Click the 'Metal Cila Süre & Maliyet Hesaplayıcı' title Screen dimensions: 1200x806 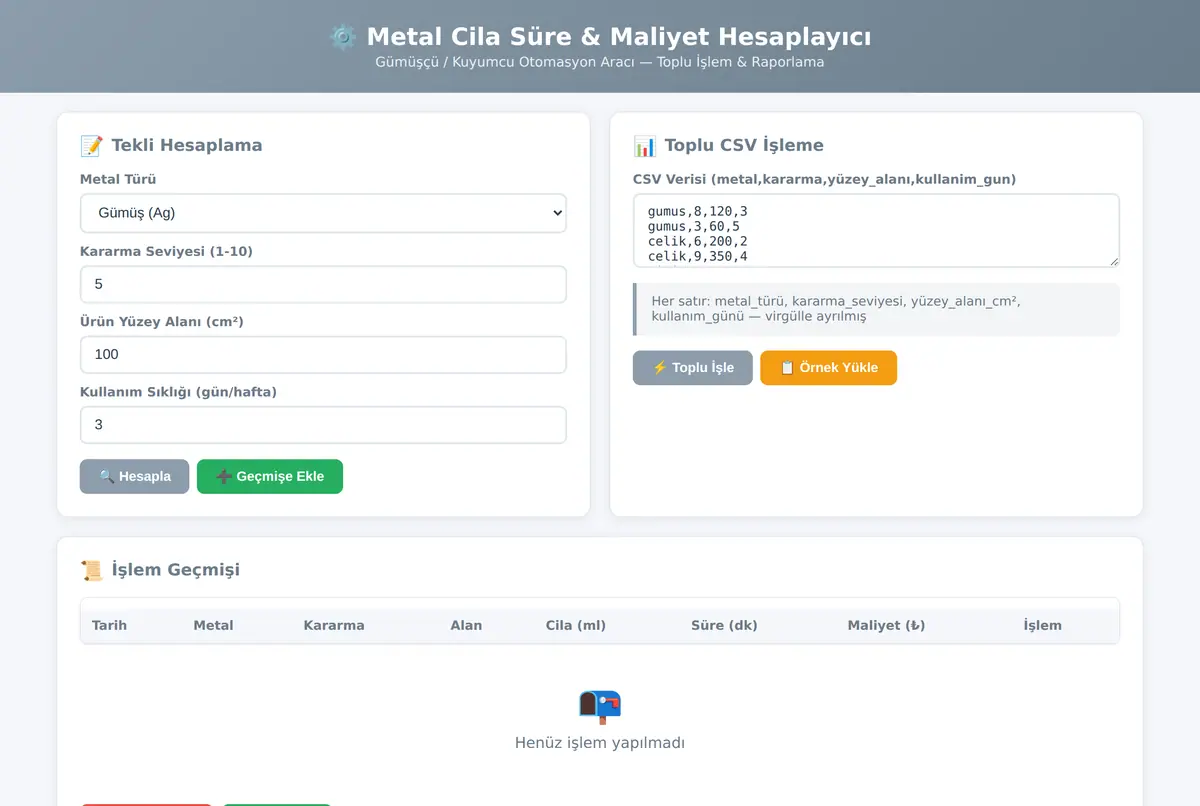[x=619, y=37]
